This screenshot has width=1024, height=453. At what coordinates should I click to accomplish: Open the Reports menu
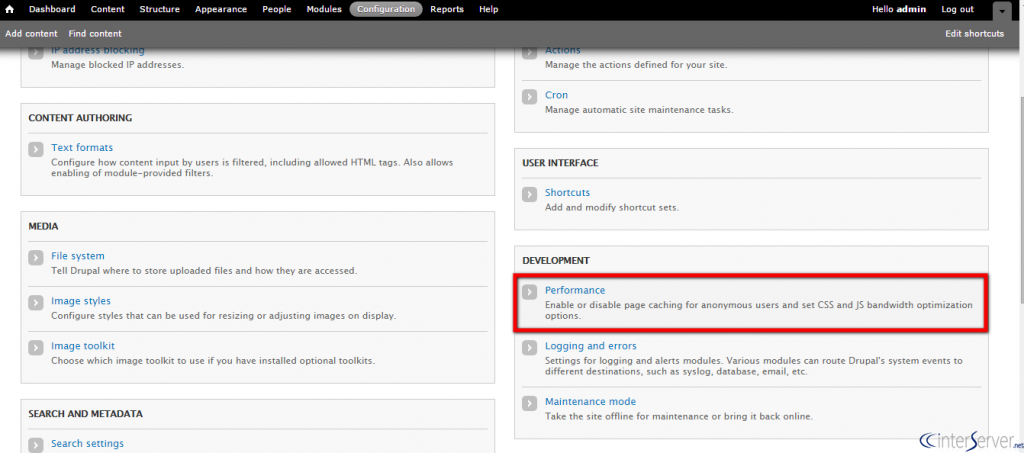[x=447, y=9]
